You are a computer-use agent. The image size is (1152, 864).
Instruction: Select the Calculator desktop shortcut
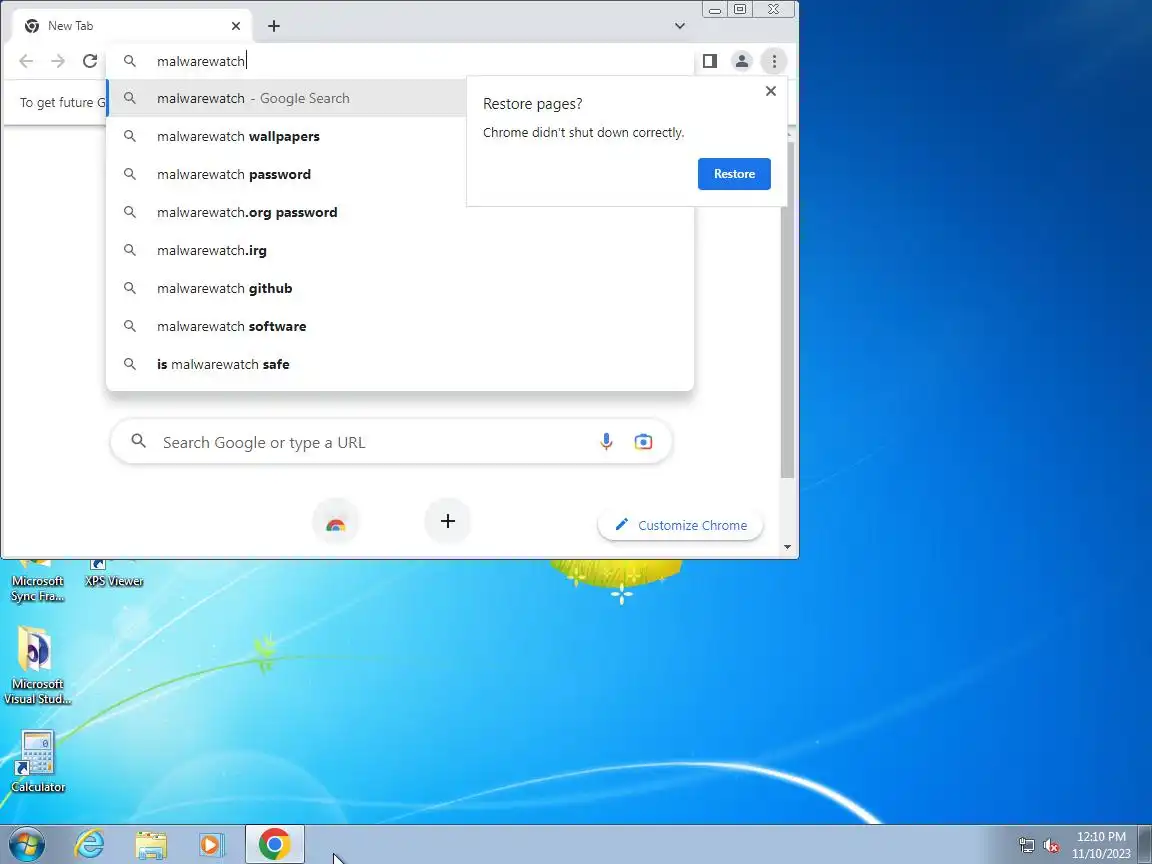(x=37, y=761)
